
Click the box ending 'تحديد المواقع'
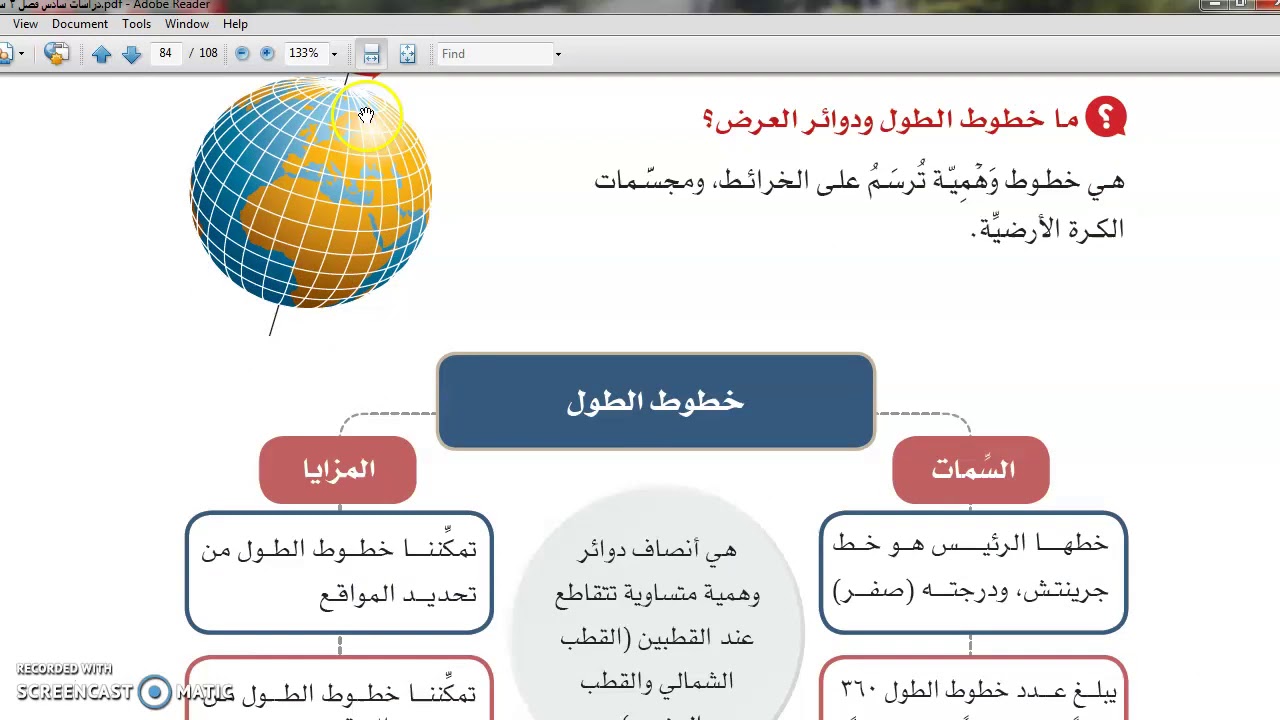(x=339, y=572)
